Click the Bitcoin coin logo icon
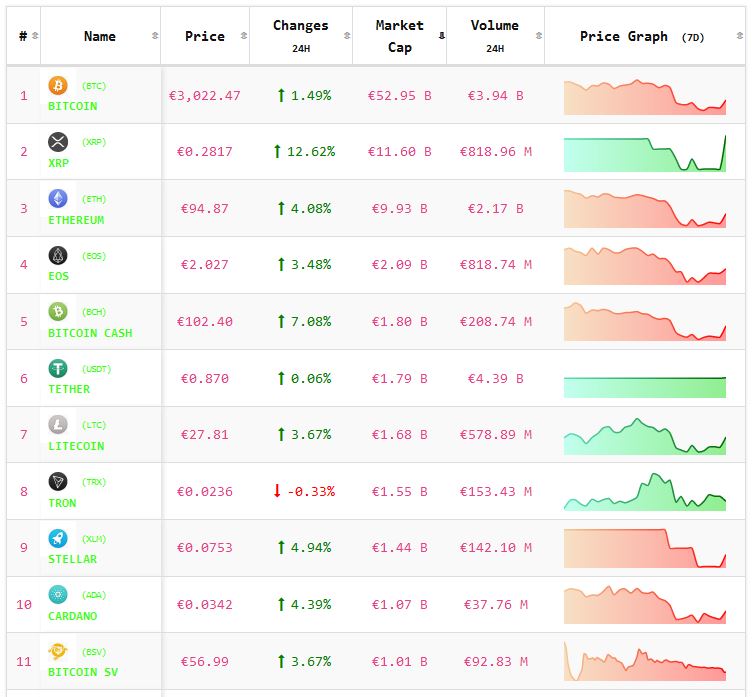The height and width of the screenshot is (697, 753). [58, 86]
